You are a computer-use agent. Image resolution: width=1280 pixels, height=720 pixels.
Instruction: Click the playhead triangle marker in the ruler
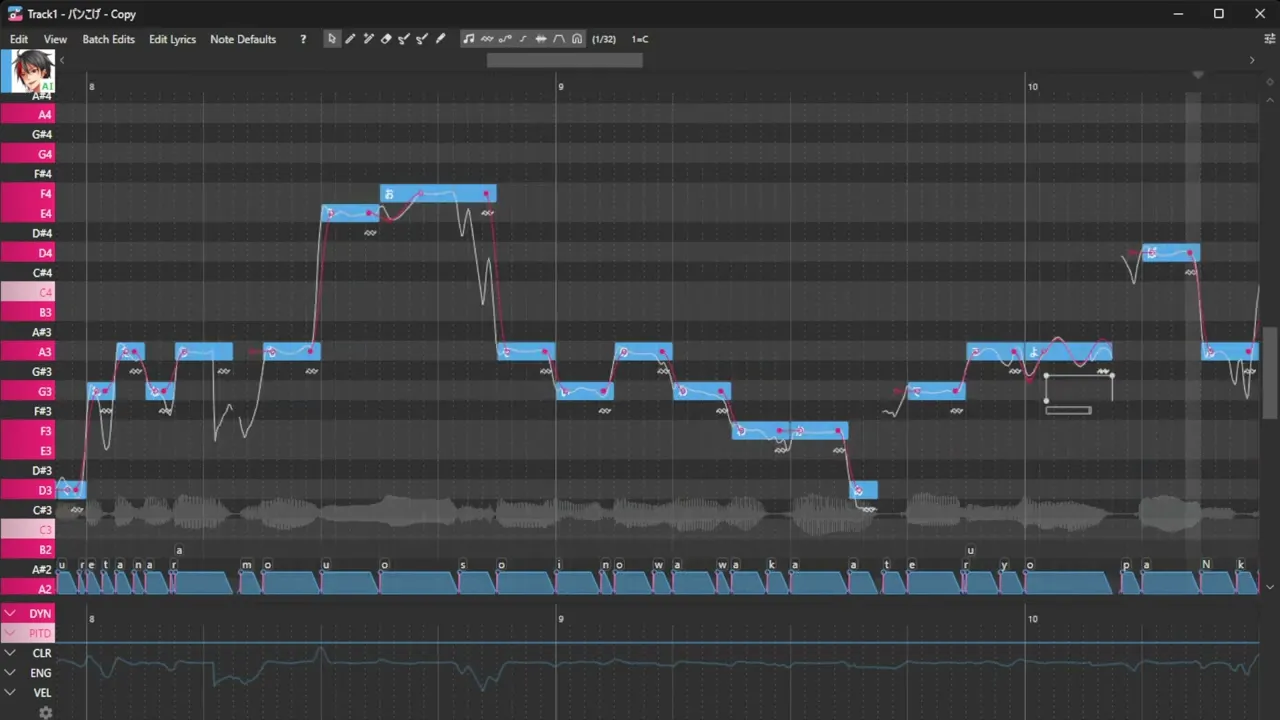click(1197, 75)
